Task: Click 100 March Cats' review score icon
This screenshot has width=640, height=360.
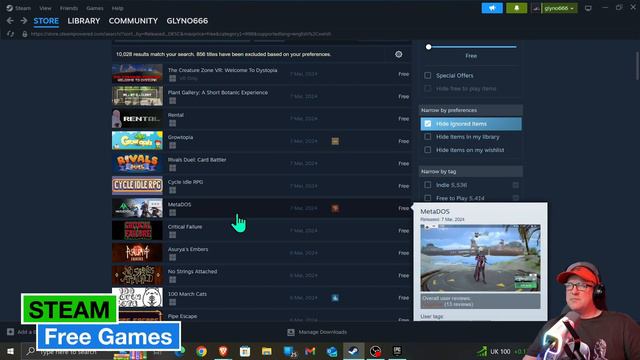Action: (335, 298)
